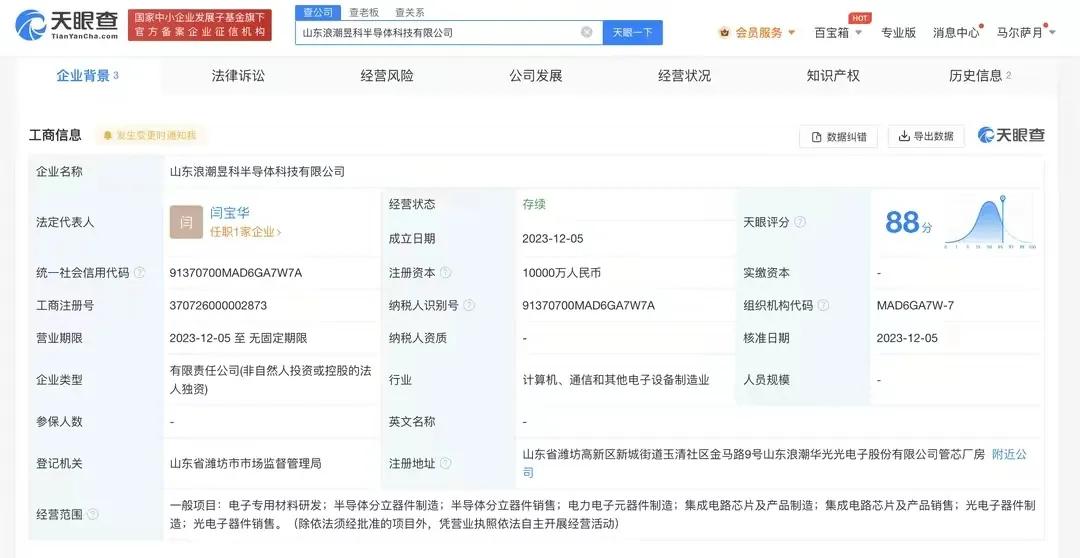
Task: Expand the 马尔萨月 user account menu
Action: [x=1026, y=32]
